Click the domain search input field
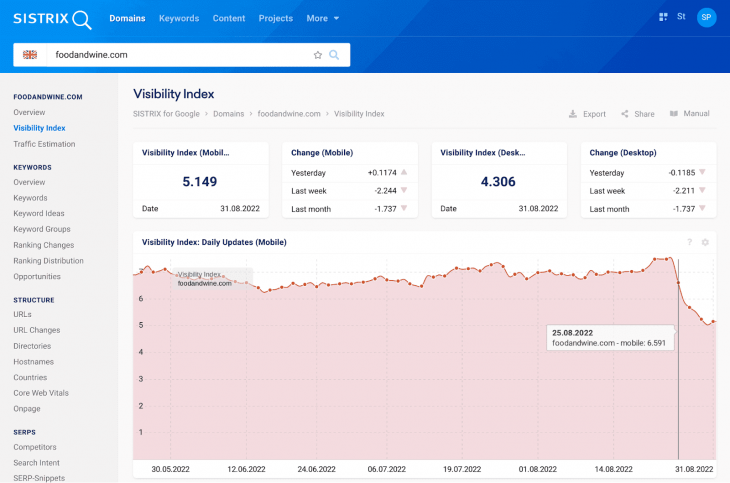730x483 pixels. click(180, 55)
